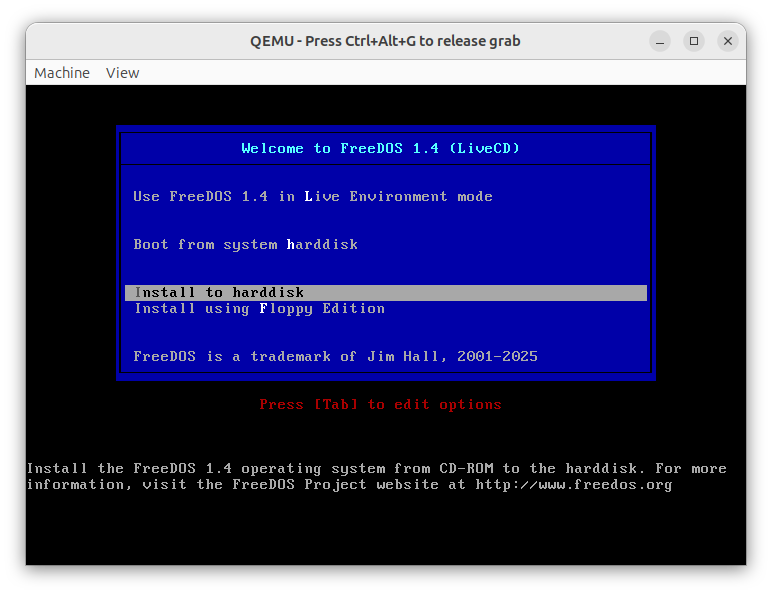Minimize the QEMU window
Screen dimensions: 772x594
point(660,41)
